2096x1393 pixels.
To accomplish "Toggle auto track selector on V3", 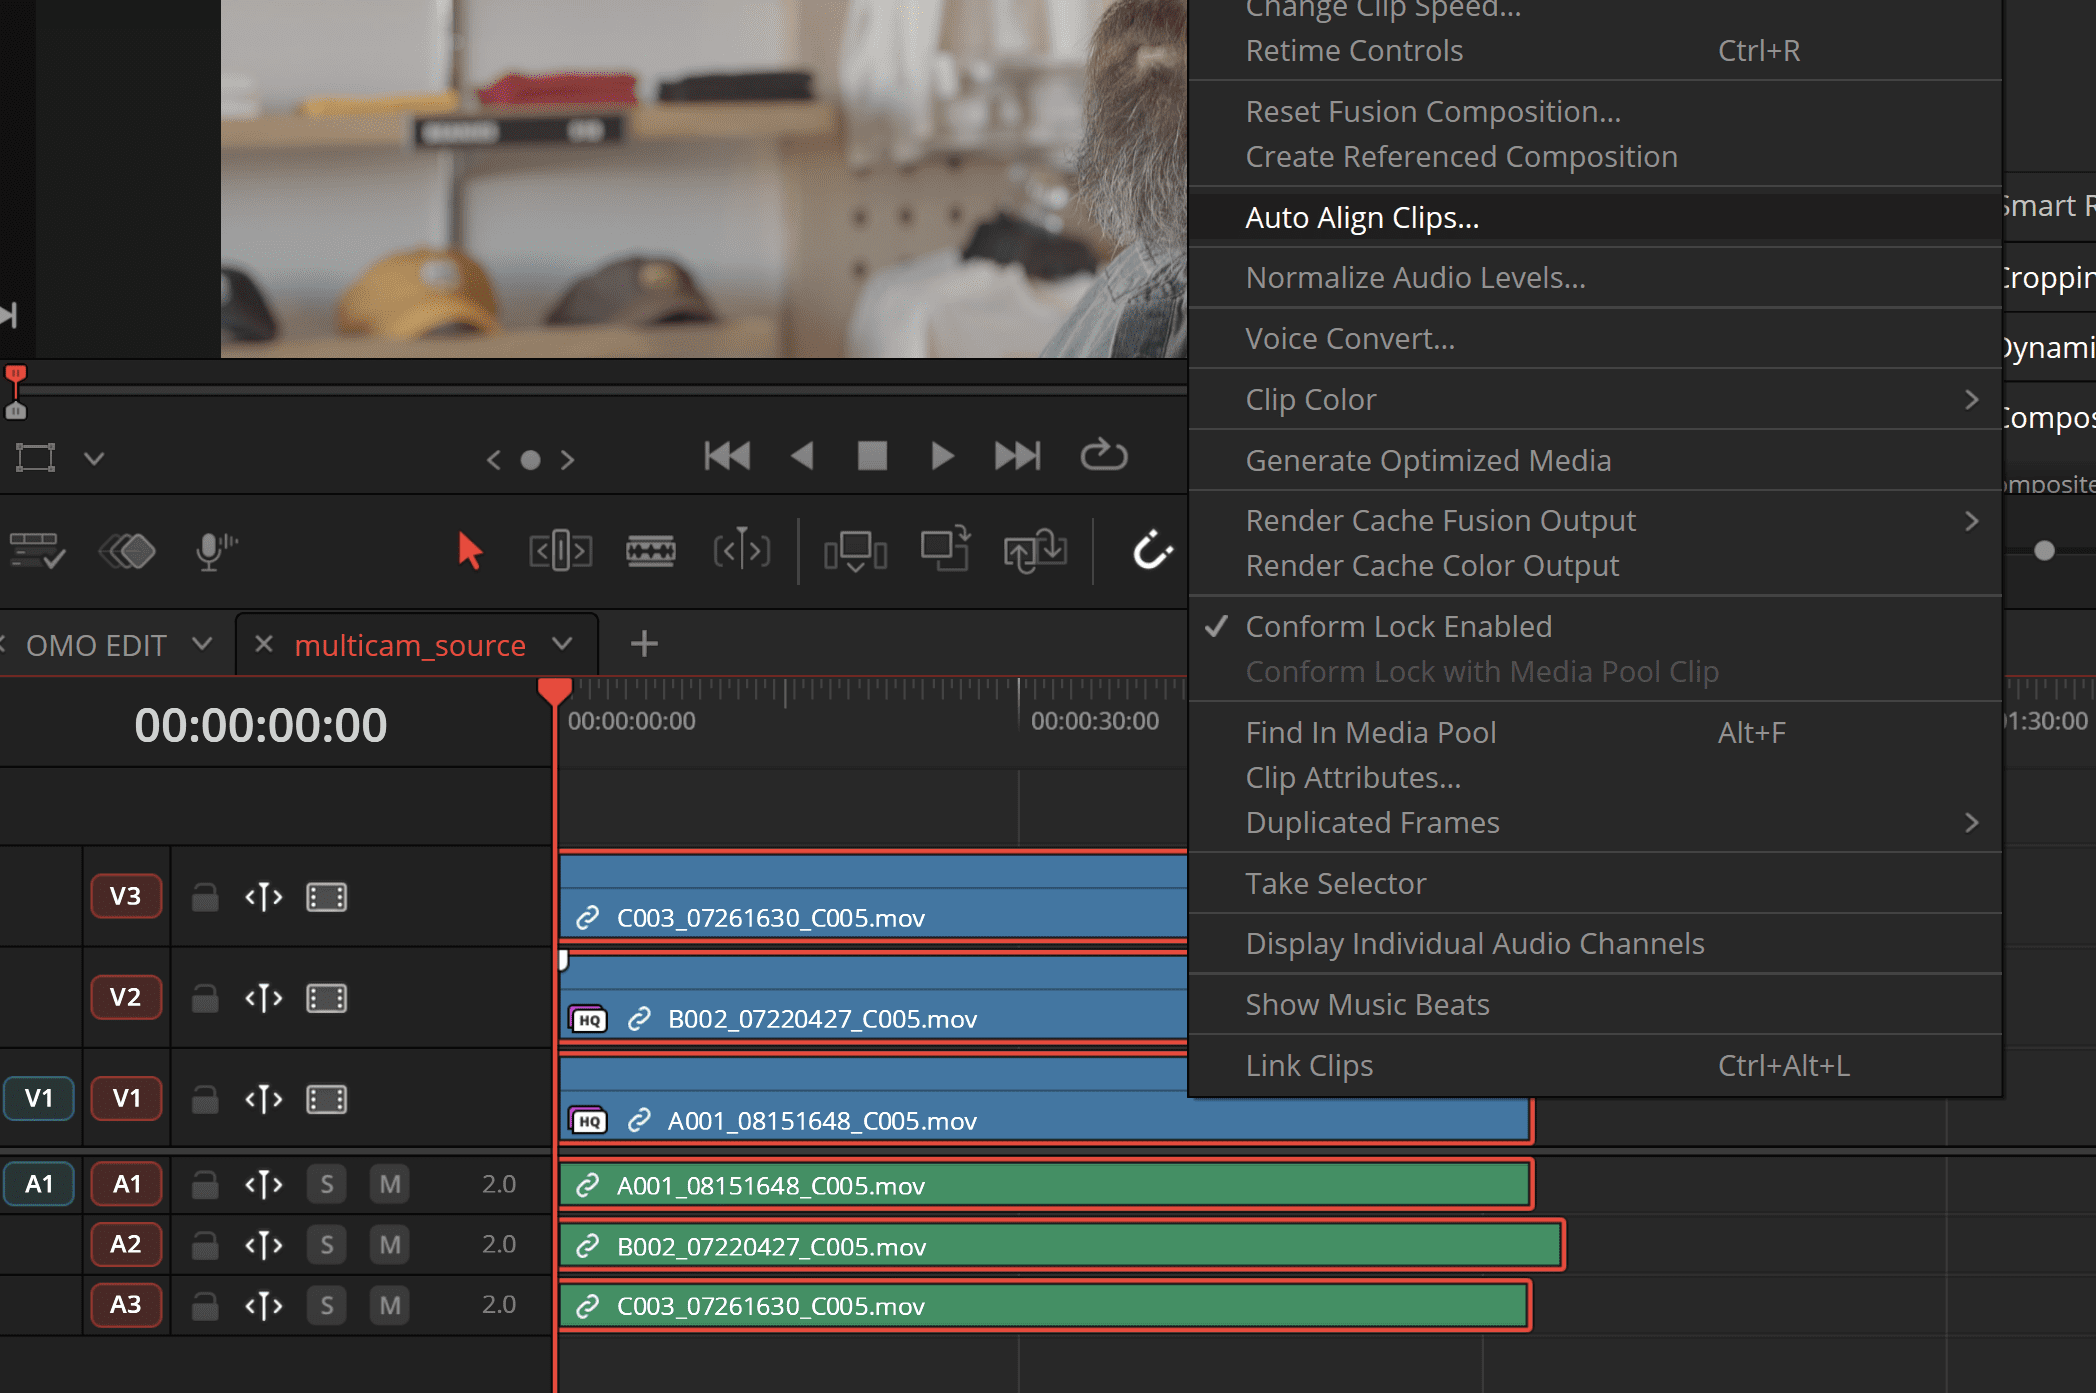I will coord(264,897).
